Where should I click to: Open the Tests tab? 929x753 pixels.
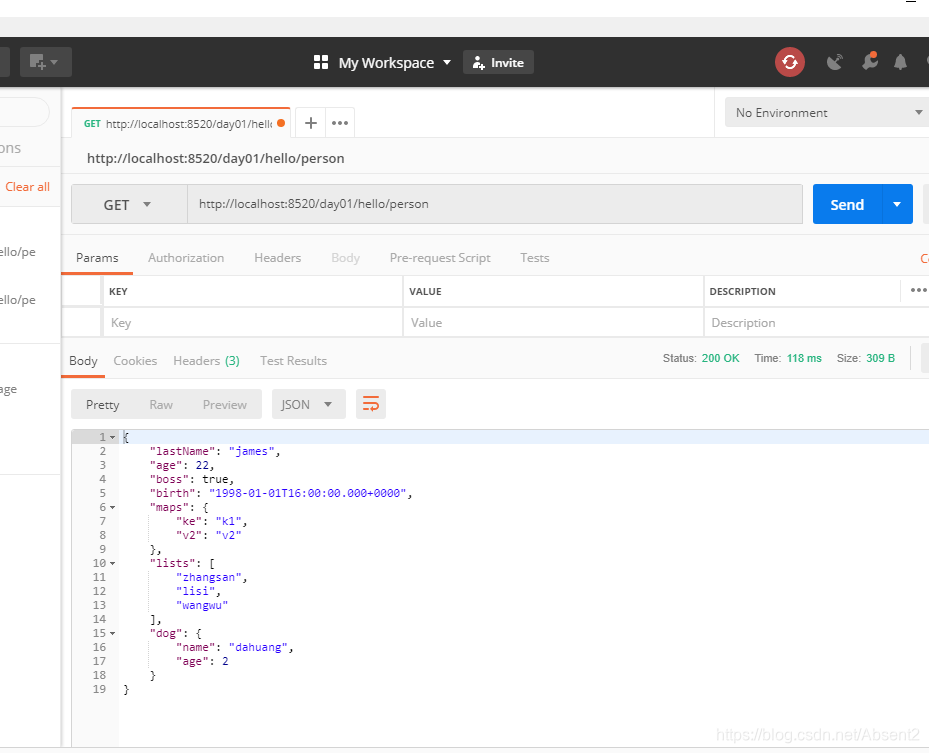[534, 258]
